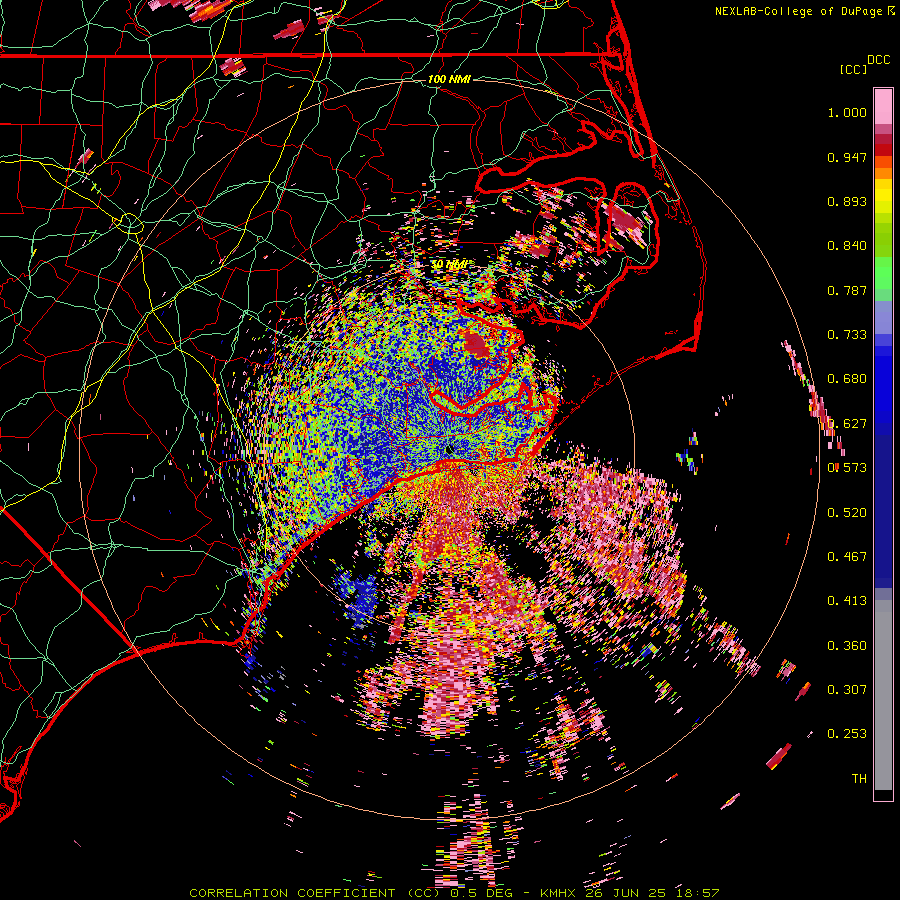Screen dimensions: 900x900
Task: Click the 18:57 timestamp in the caption
Action: click(698, 893)
